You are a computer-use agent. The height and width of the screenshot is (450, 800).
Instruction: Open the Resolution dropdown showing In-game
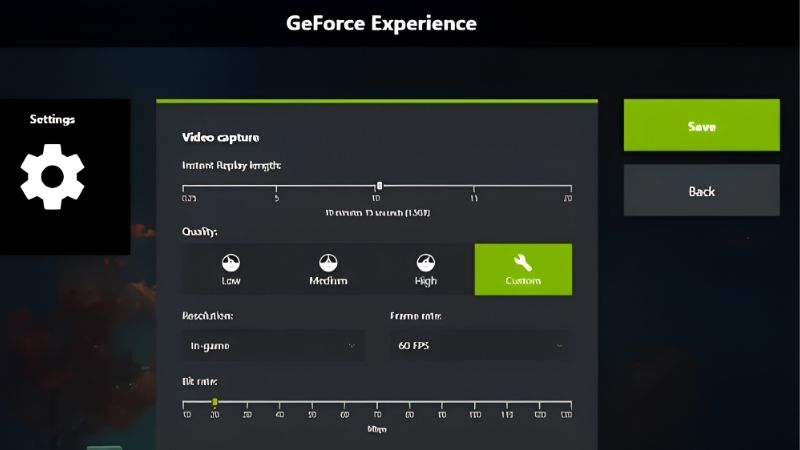[273, 345]
